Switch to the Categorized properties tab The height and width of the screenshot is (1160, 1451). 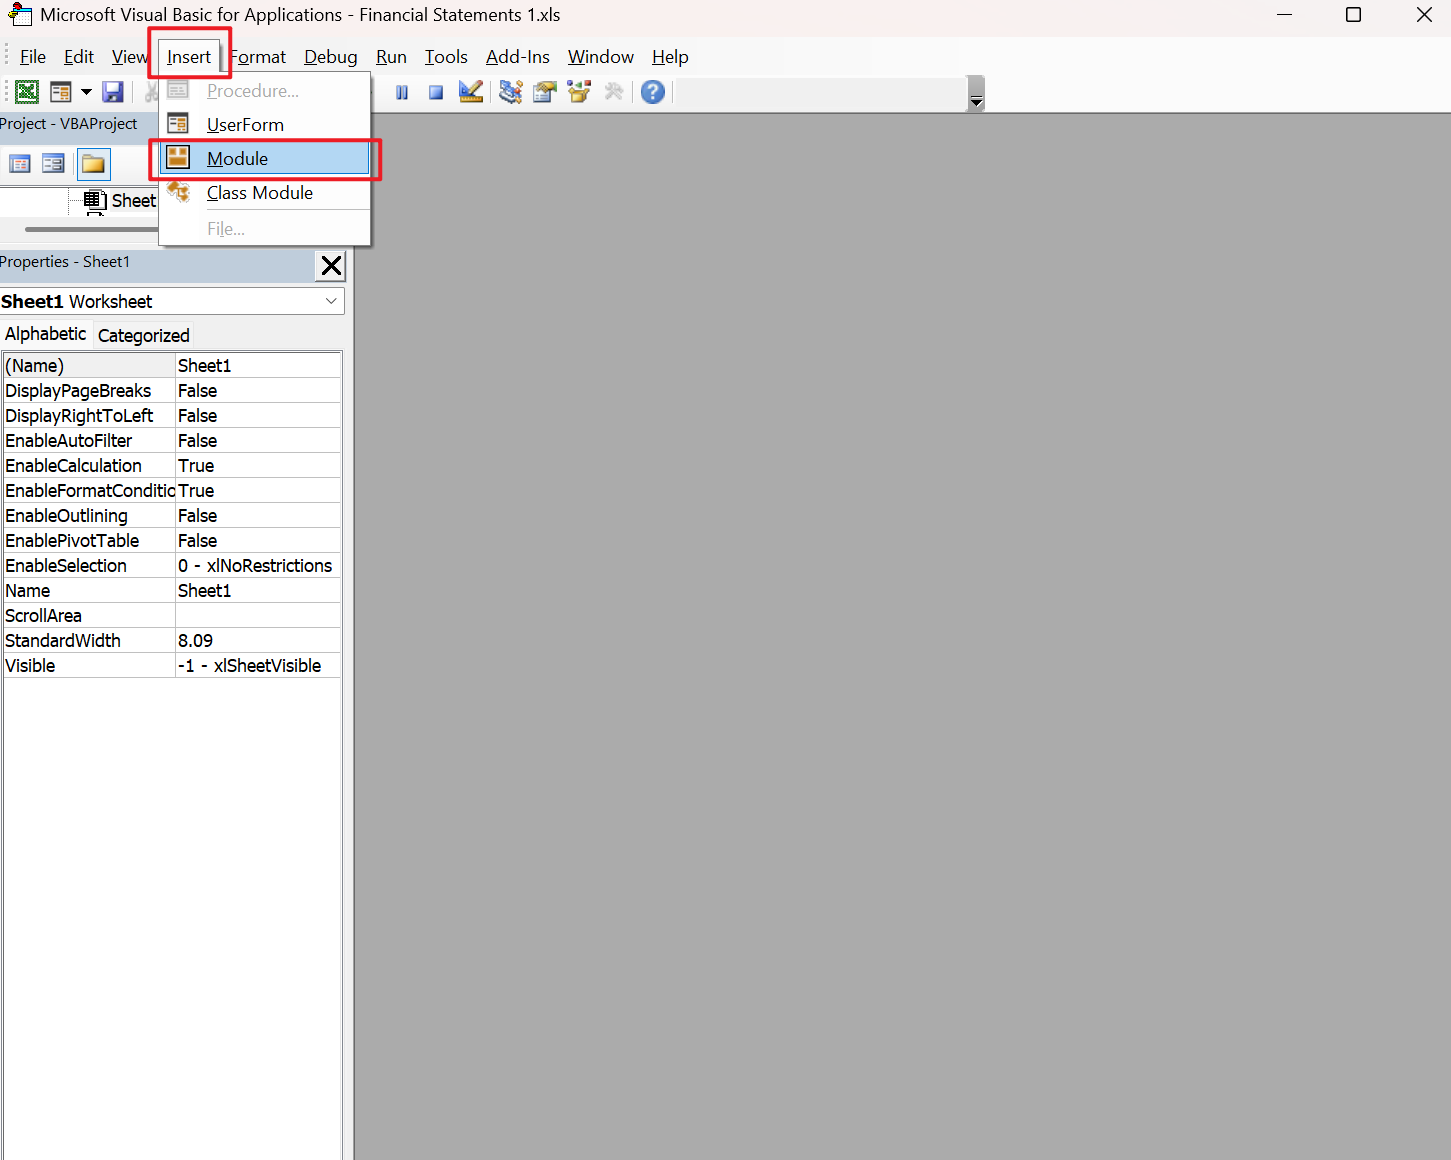click(x=143, y=335)
